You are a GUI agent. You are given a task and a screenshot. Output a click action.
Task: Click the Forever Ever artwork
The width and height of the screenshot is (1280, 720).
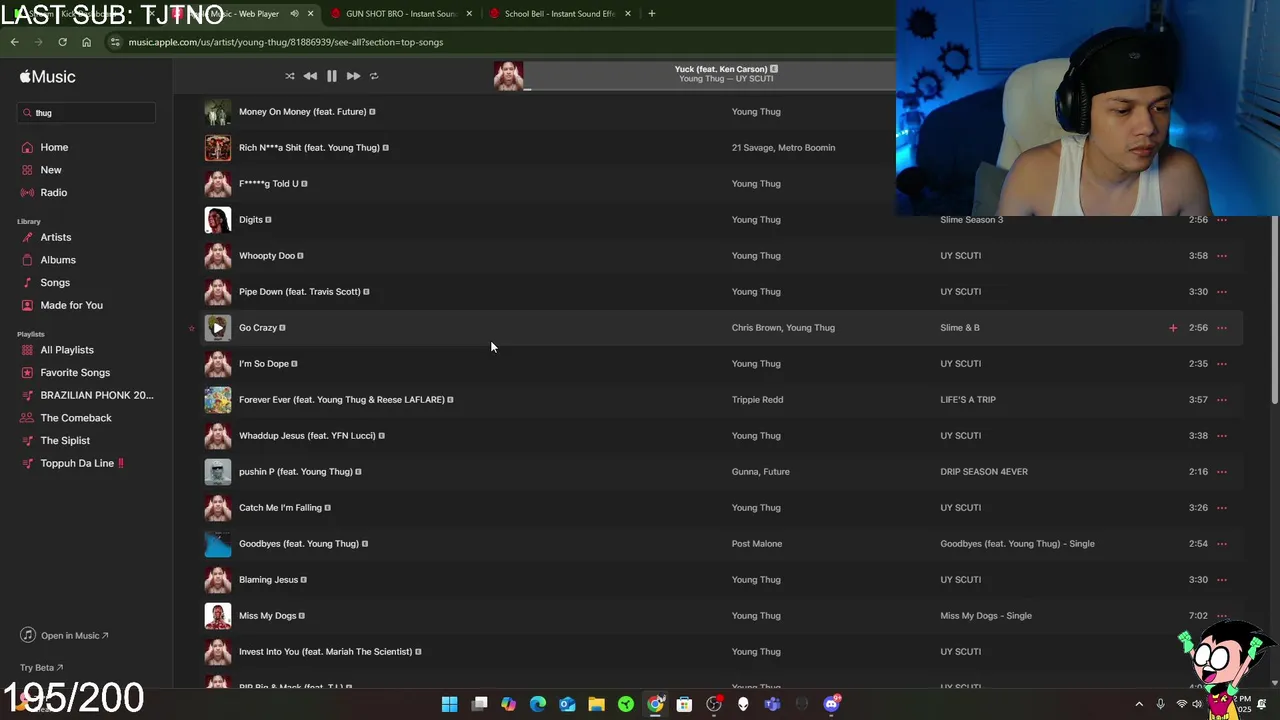218,400
